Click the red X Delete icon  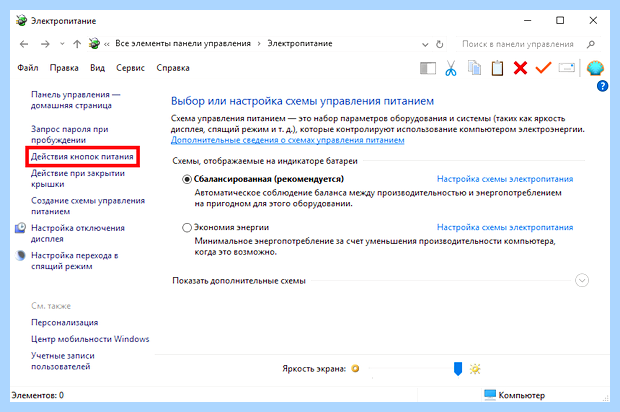coord(520,68)
